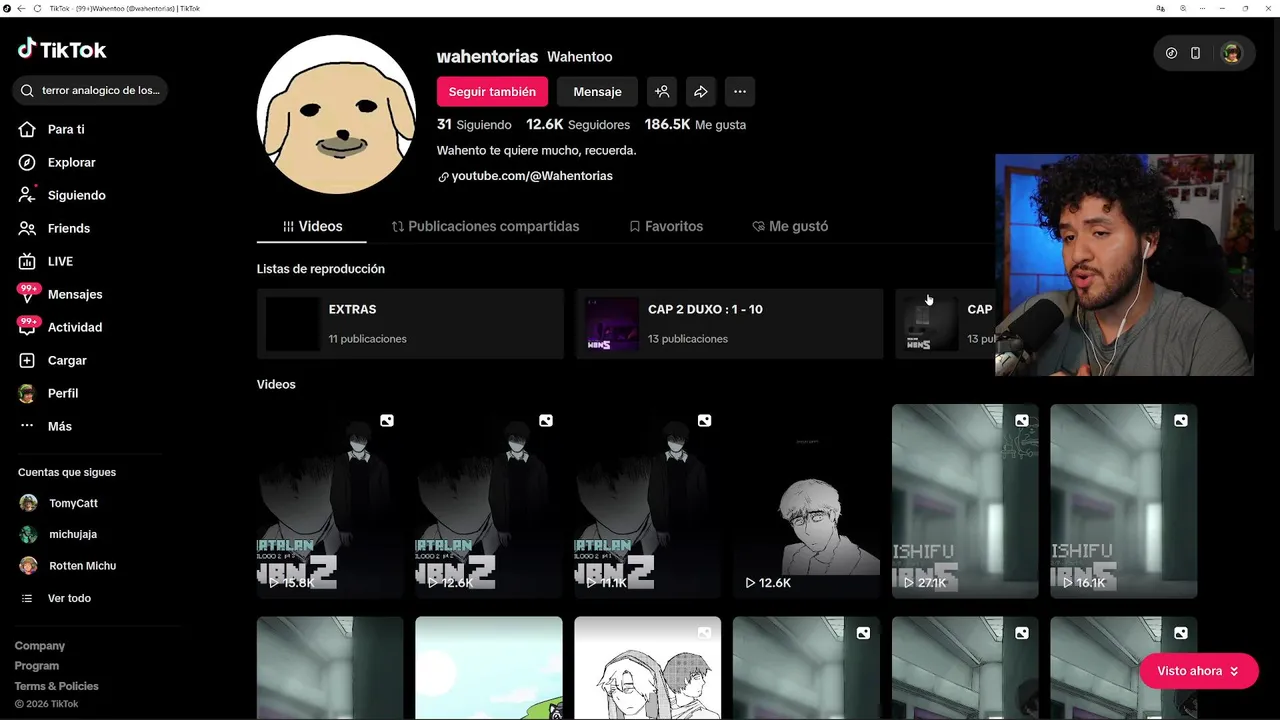Click the add-friend person icon button
This screenshot has width=1280, height=720.
[x=662, y=91]
